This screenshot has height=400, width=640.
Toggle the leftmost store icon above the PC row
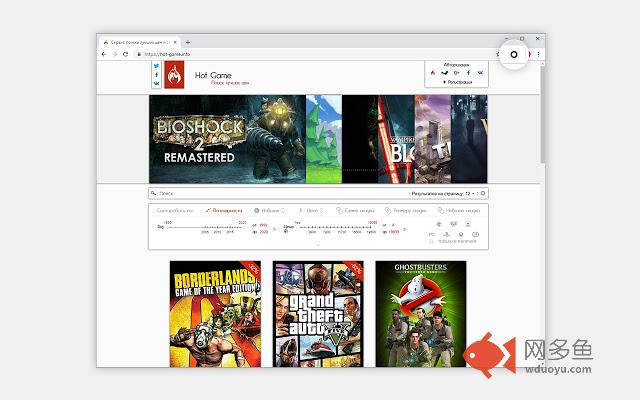pyautogui.click(x=439, y=224)
